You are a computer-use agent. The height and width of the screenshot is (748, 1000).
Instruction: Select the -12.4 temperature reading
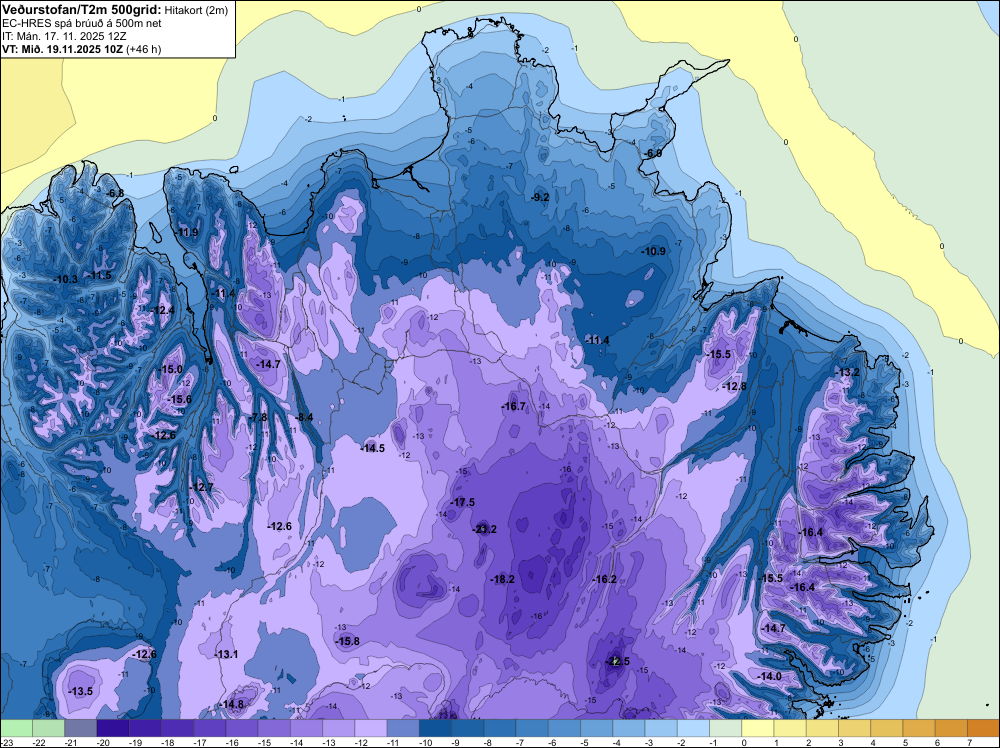tap(163, 310)
